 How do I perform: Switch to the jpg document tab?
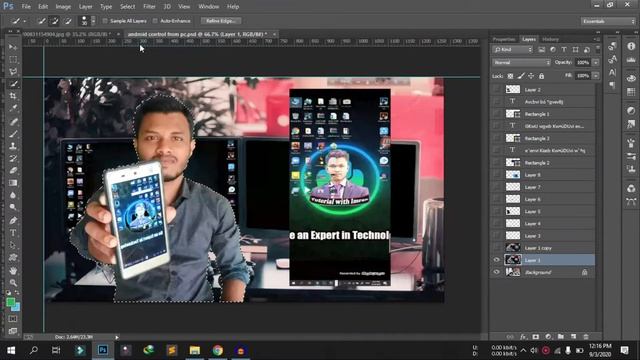[x=67, y=34]
